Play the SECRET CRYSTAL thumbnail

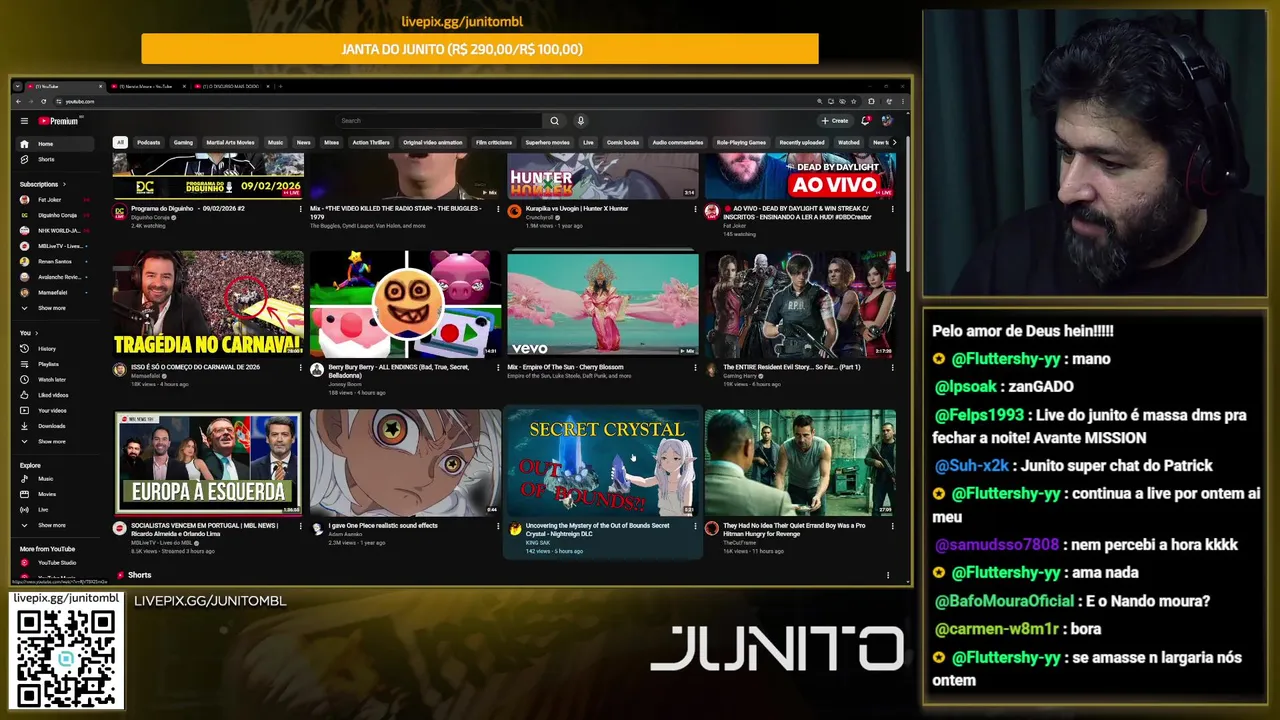click(603, 462)
